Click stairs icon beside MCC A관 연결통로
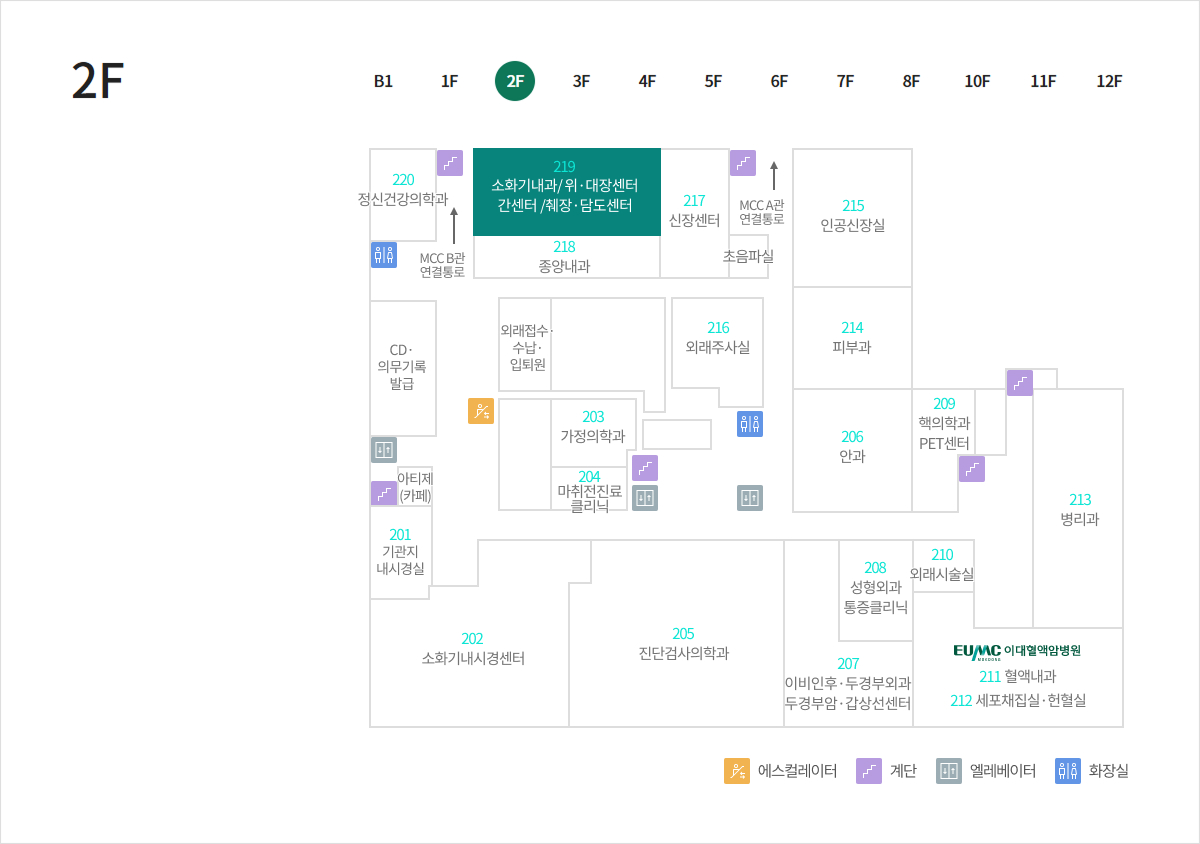1200x844 pixels. coord(743,163)
